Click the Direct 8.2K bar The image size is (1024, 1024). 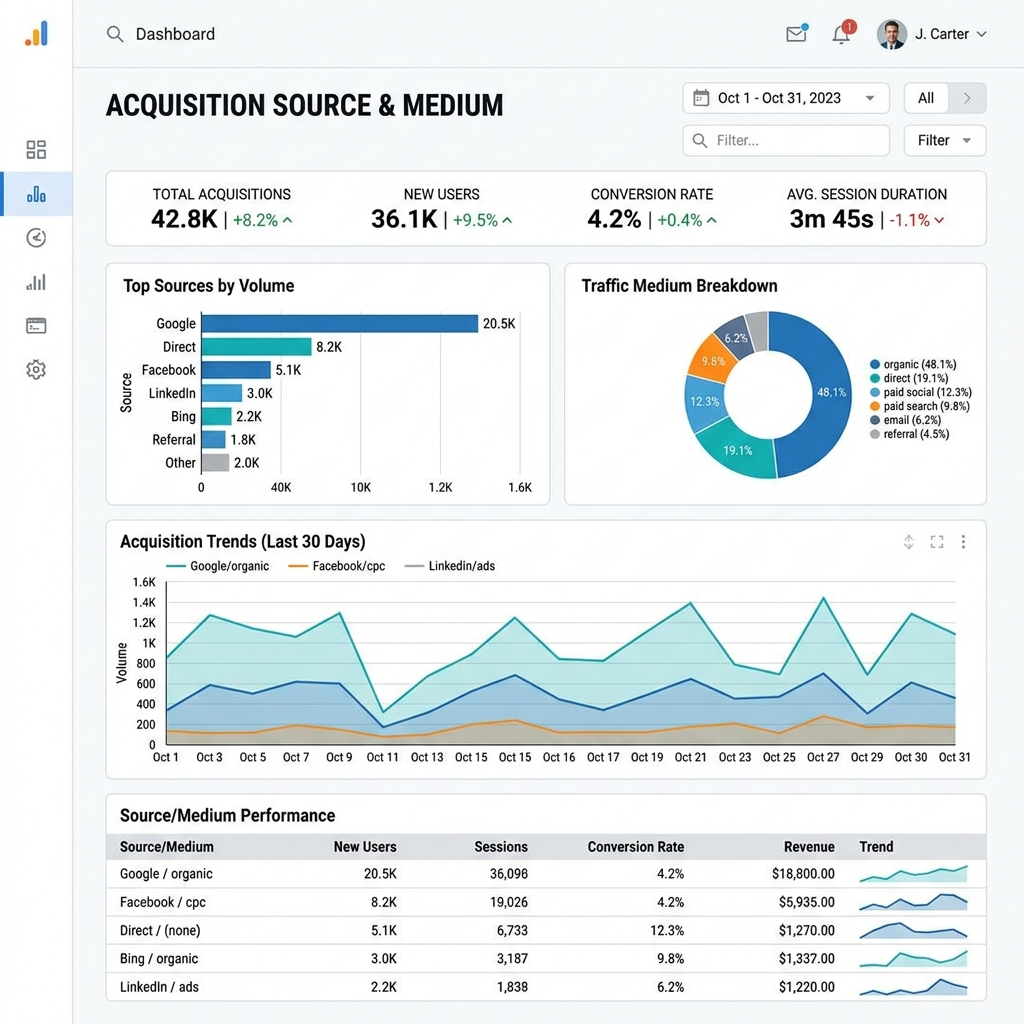pos(257,347)
